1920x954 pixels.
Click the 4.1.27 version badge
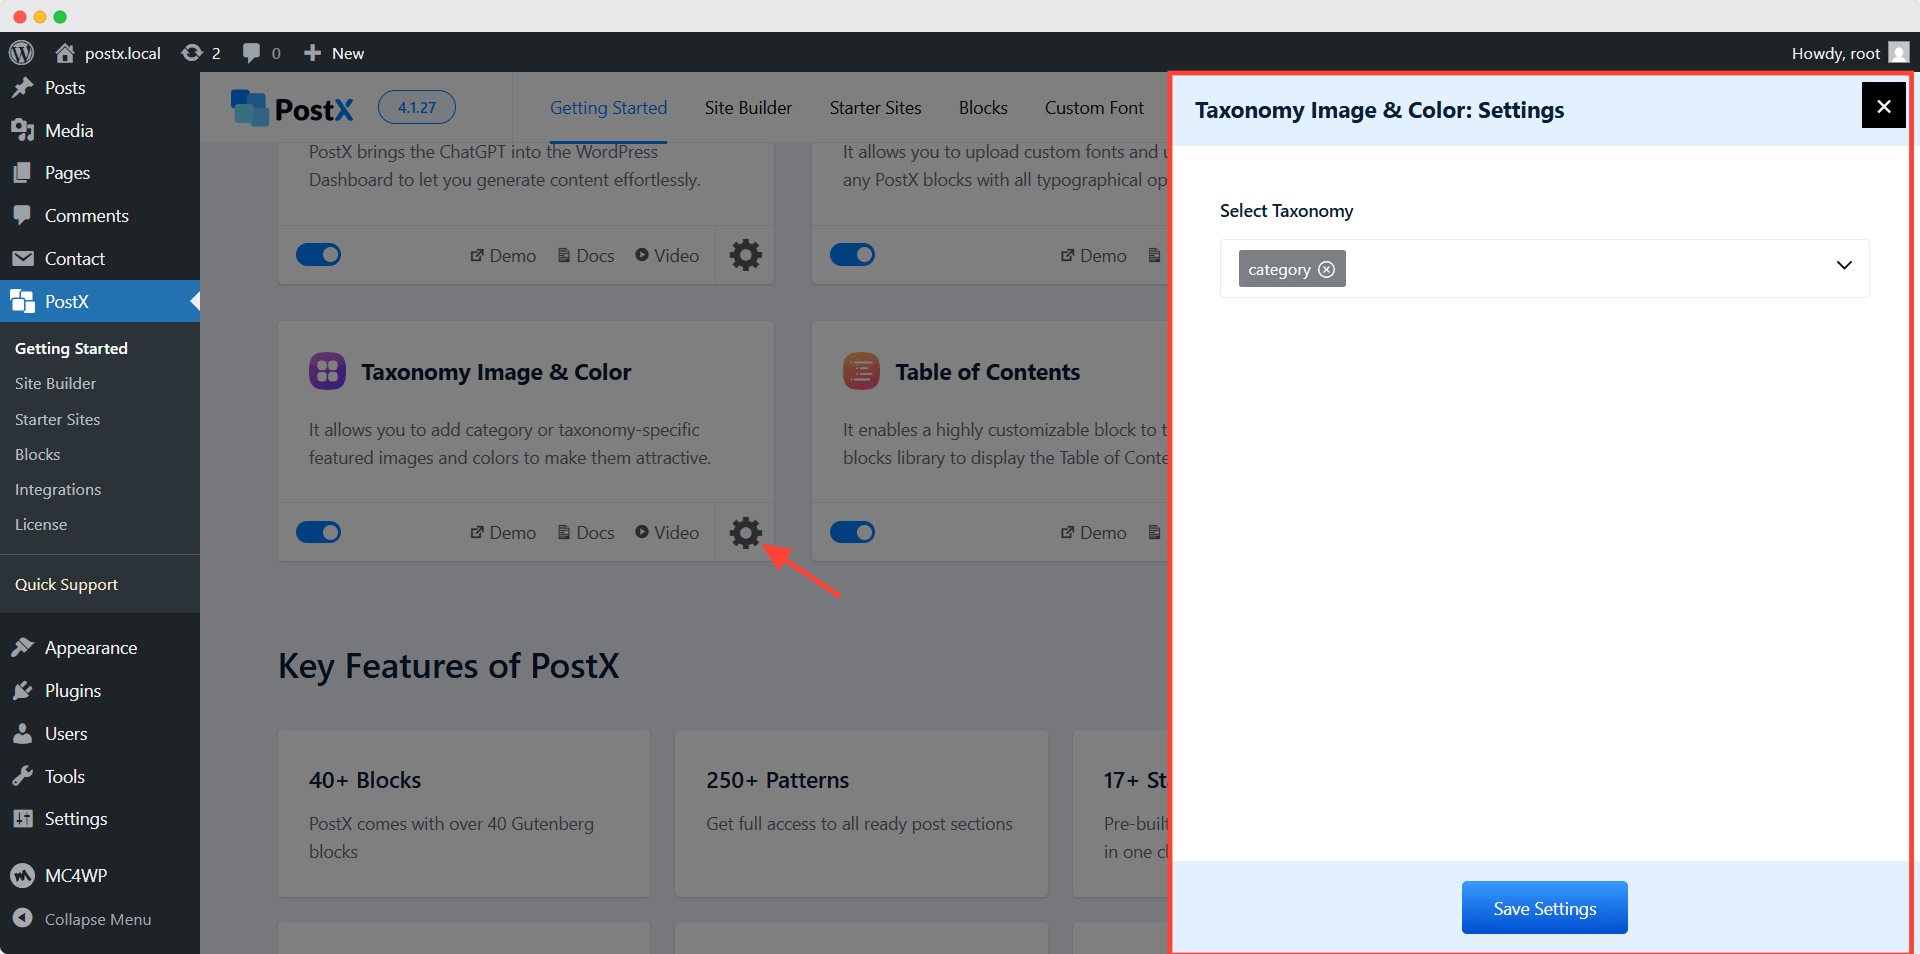coord(417,107)
